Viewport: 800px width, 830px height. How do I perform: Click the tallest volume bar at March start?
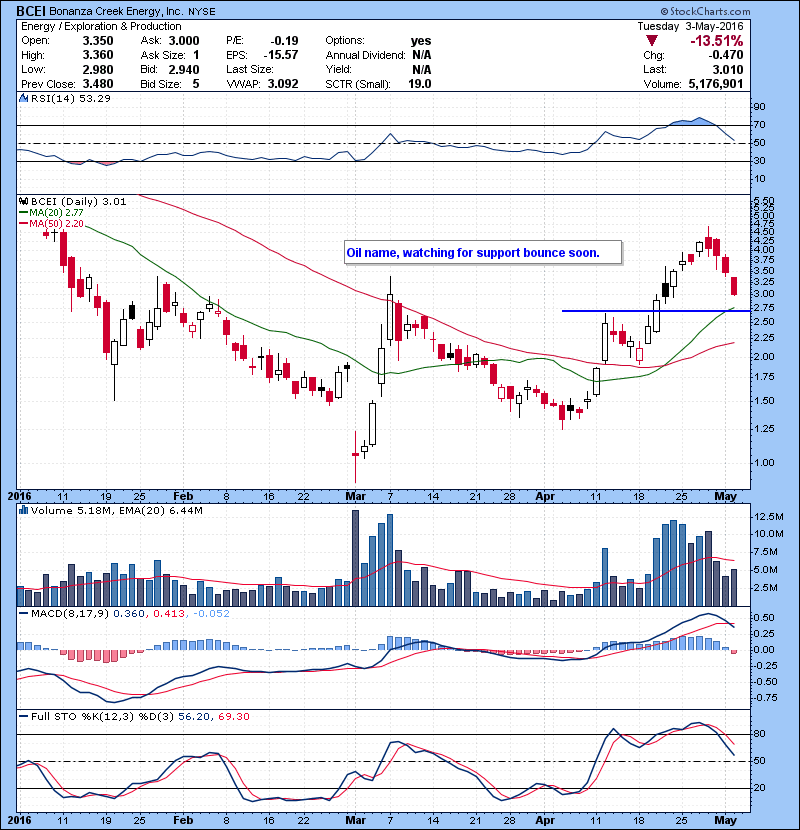[x=355, y=558]
